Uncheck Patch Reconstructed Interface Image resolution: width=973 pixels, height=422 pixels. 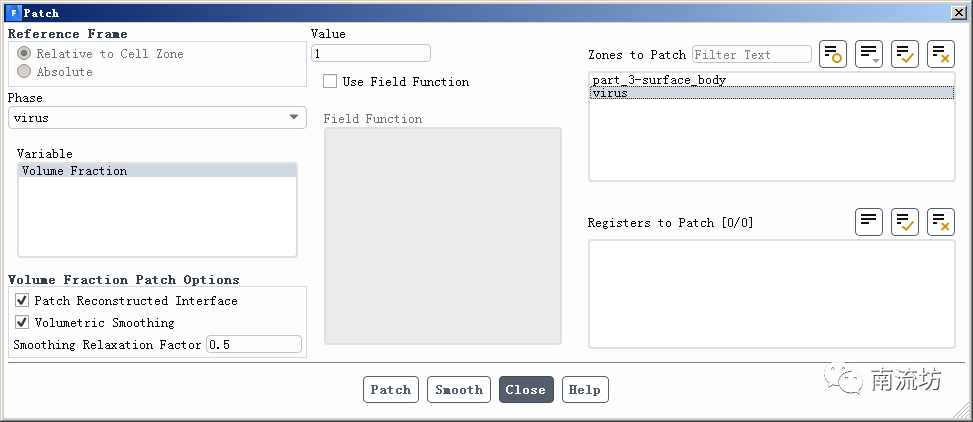click(x=22, y=300)
